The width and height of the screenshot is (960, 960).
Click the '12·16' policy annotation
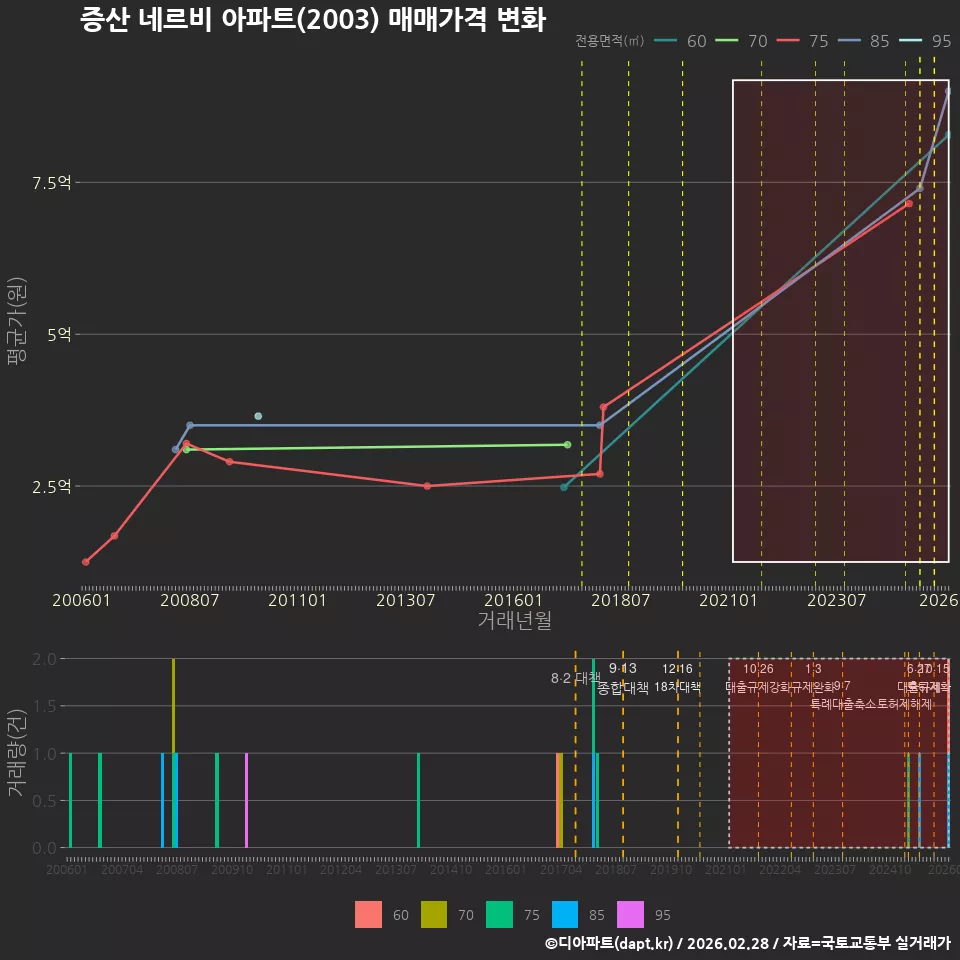pos(677,669)
